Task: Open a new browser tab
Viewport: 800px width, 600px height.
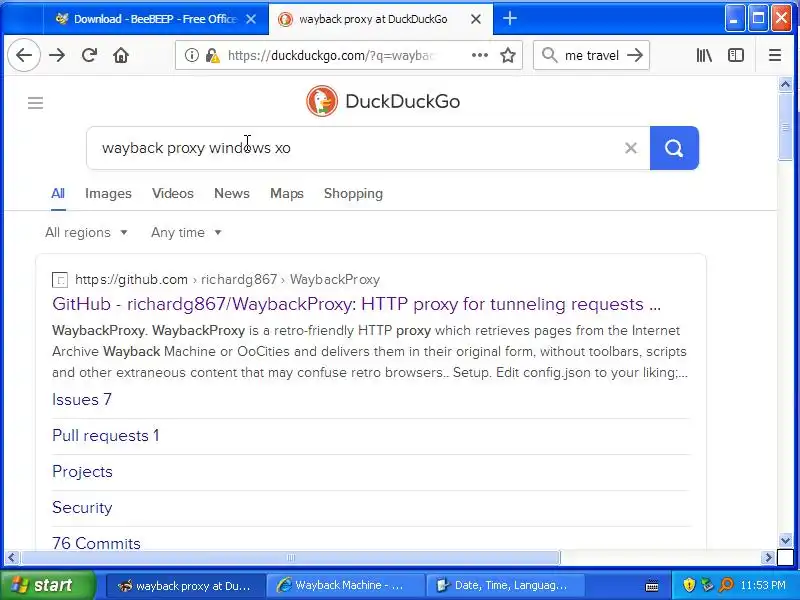Action: coord(510,19)
